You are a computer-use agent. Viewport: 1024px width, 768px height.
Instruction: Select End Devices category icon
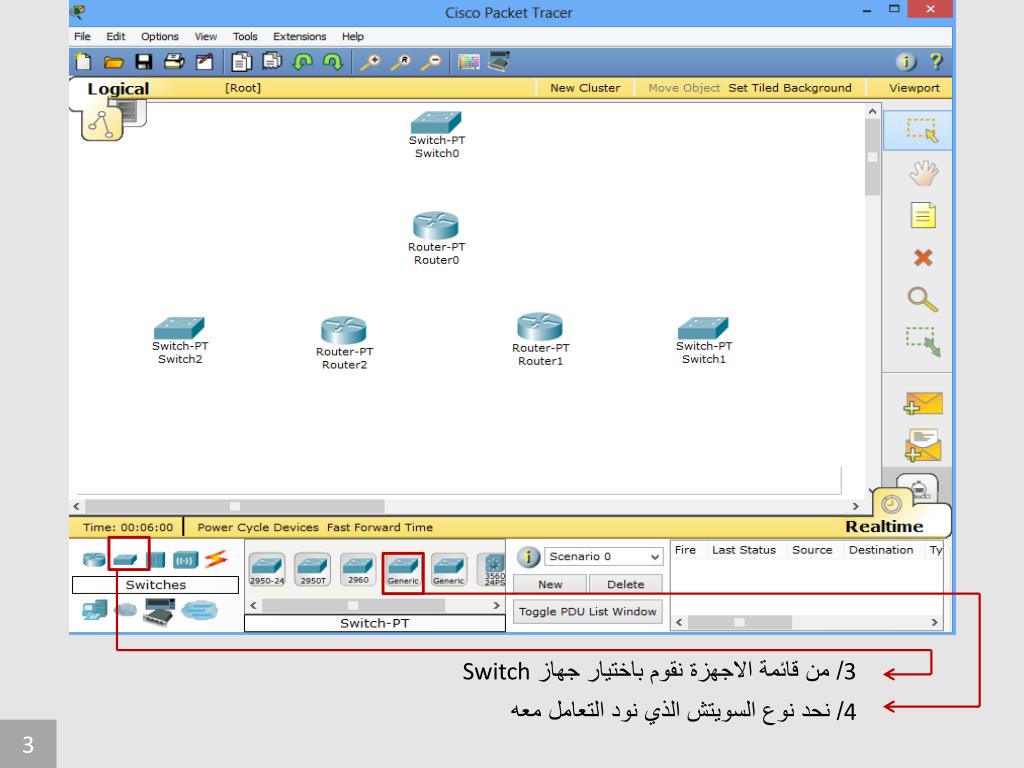95,611
